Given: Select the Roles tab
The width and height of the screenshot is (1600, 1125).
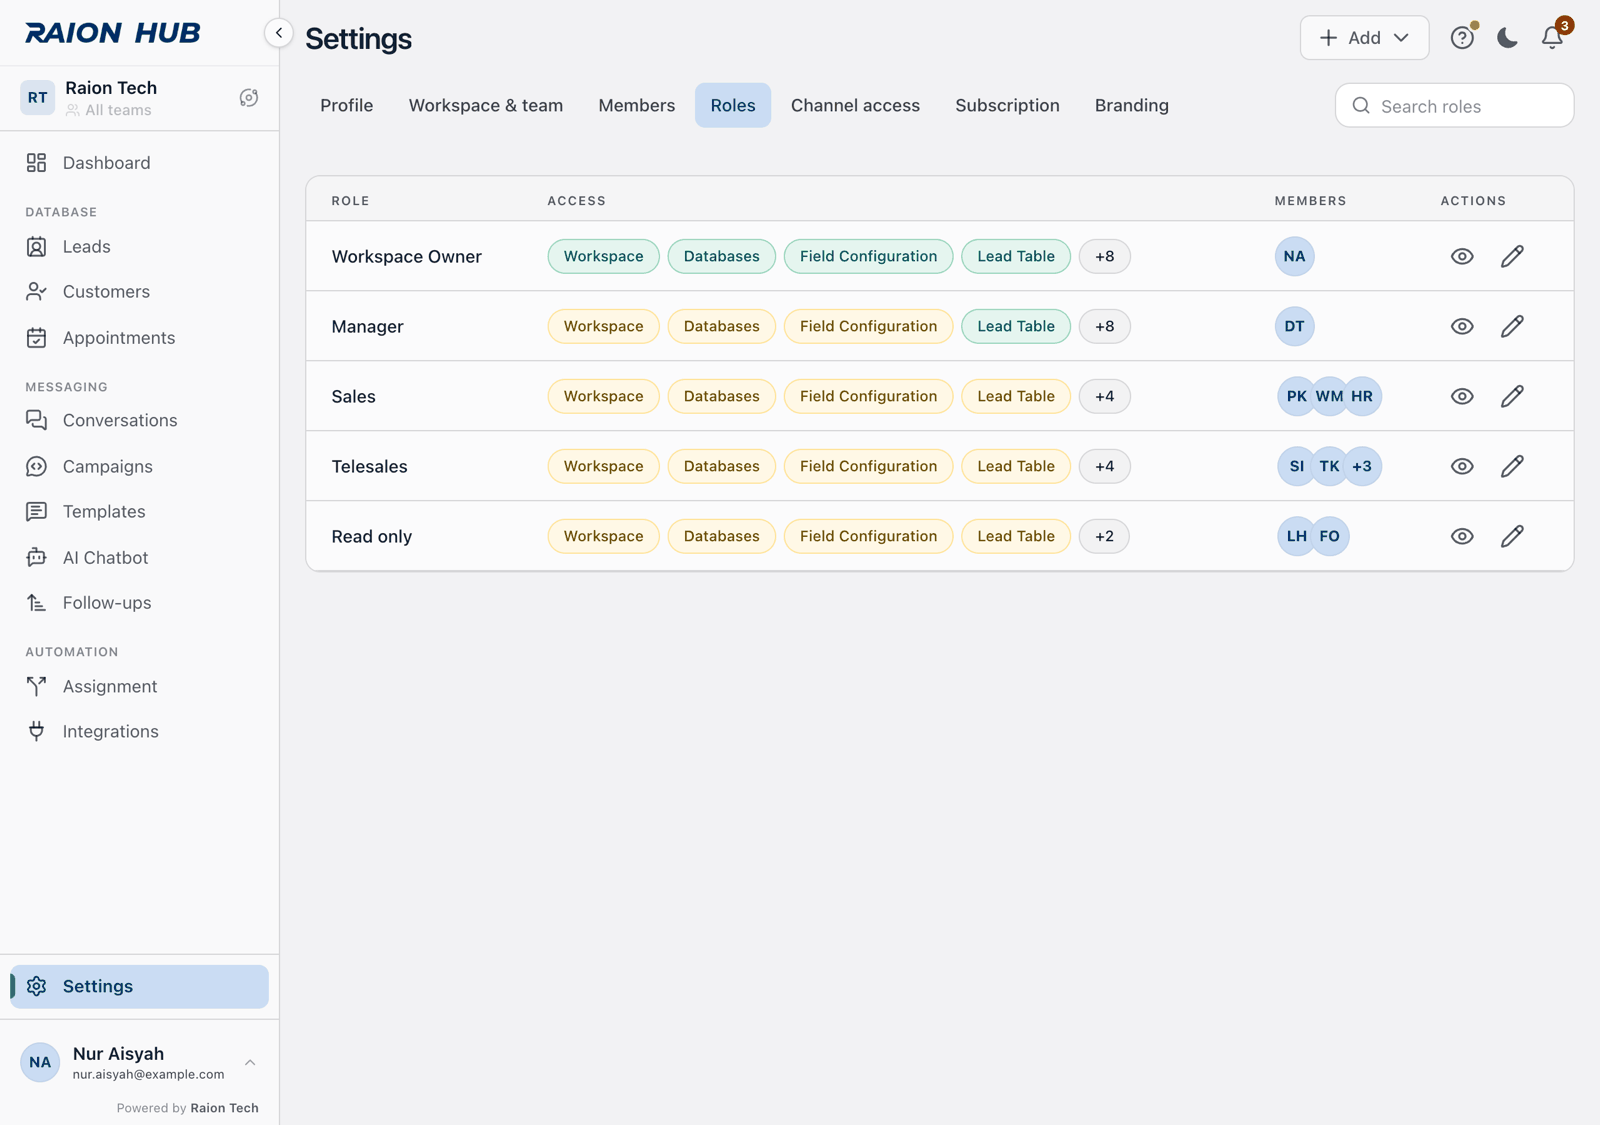Looking at the screenshot, I should pos(733,105).
